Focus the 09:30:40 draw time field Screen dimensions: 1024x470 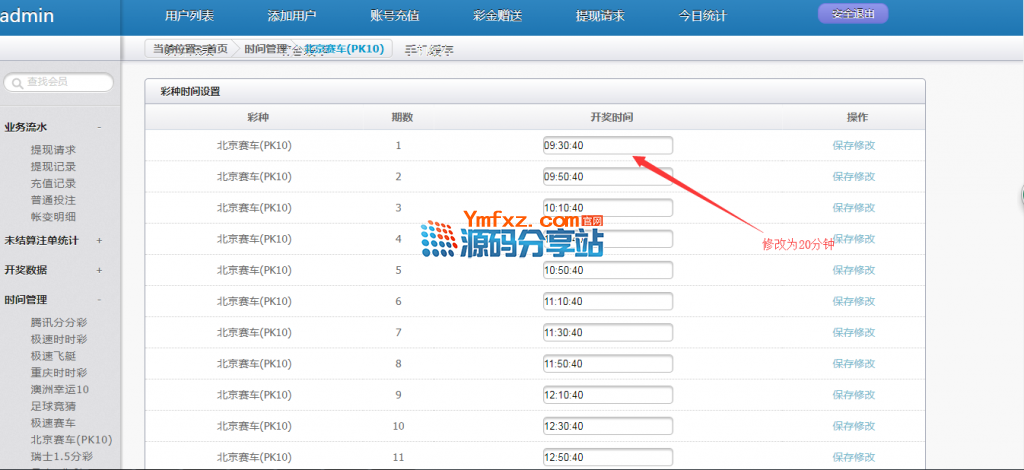coord(607,145)
